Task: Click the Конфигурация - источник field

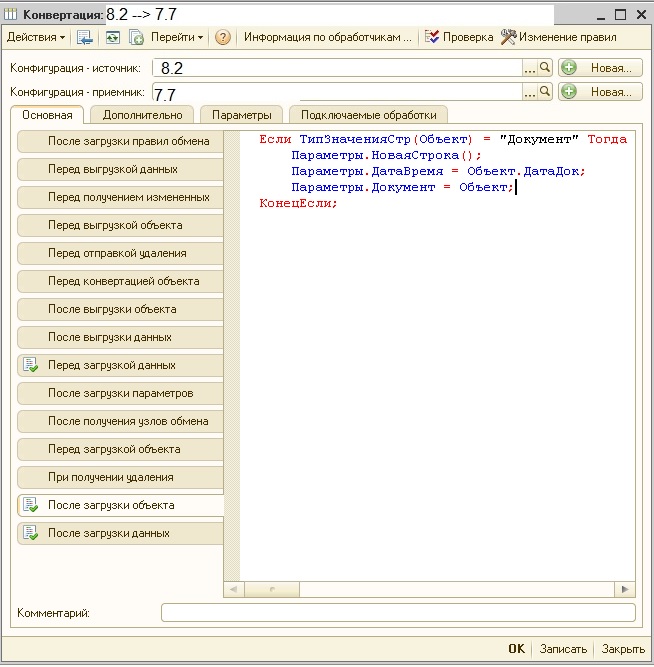Action: [337, 68]
